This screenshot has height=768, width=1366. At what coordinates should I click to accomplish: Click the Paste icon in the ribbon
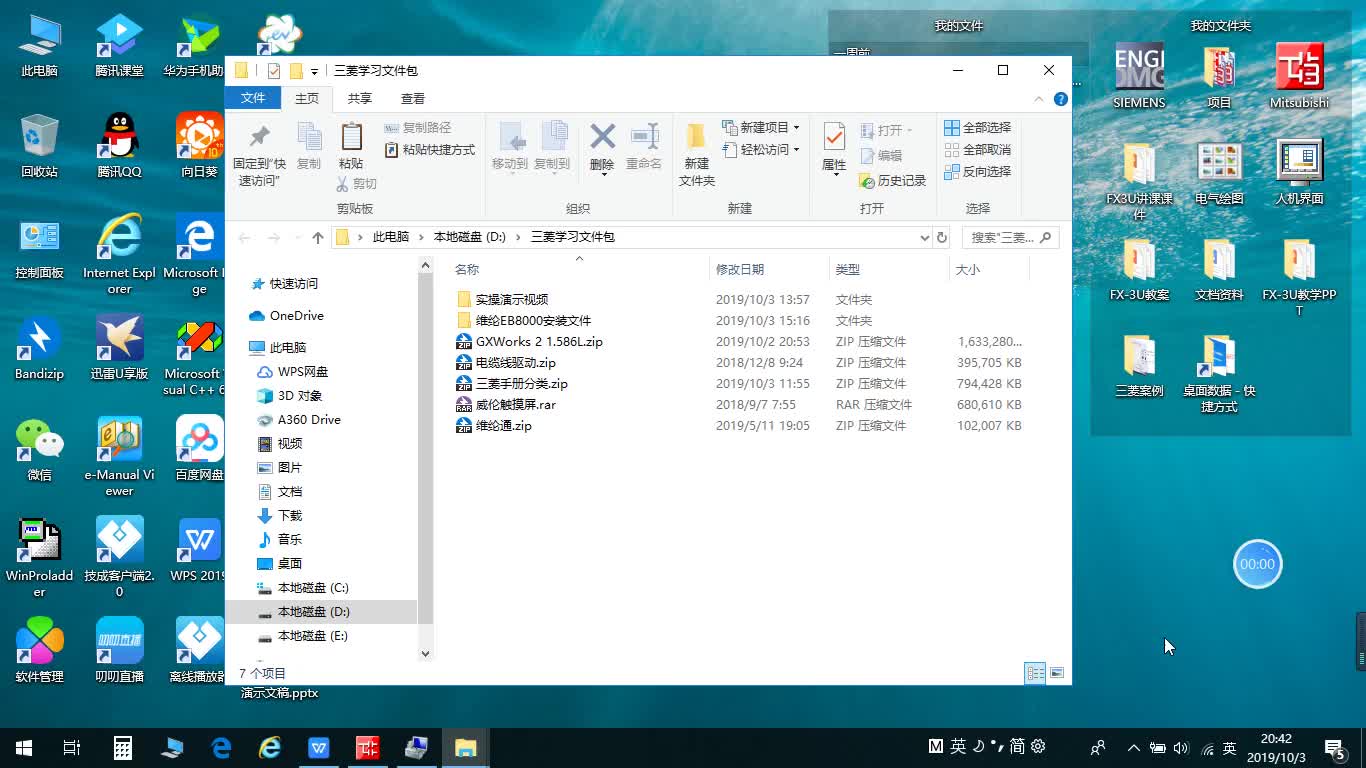[x=351, y=137]
